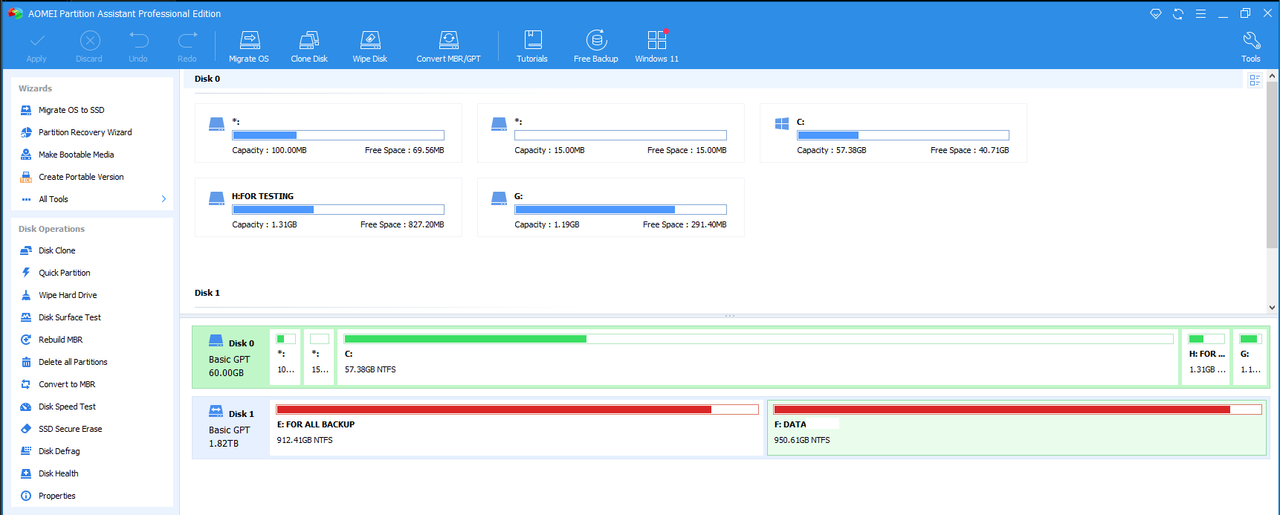This screenshot has height=515, width=1280.
Task: Click the Redo arrow icon
Action: 187,41
